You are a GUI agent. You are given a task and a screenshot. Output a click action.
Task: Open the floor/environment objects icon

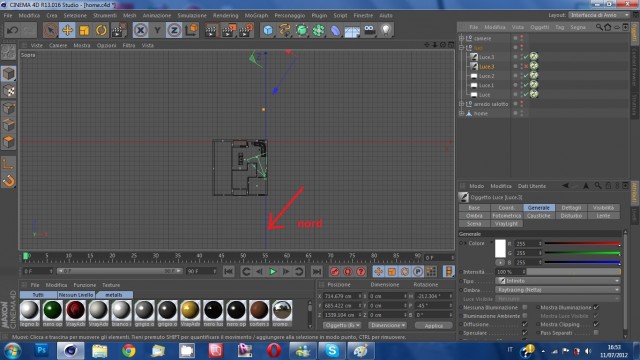[x=352, y=30]
